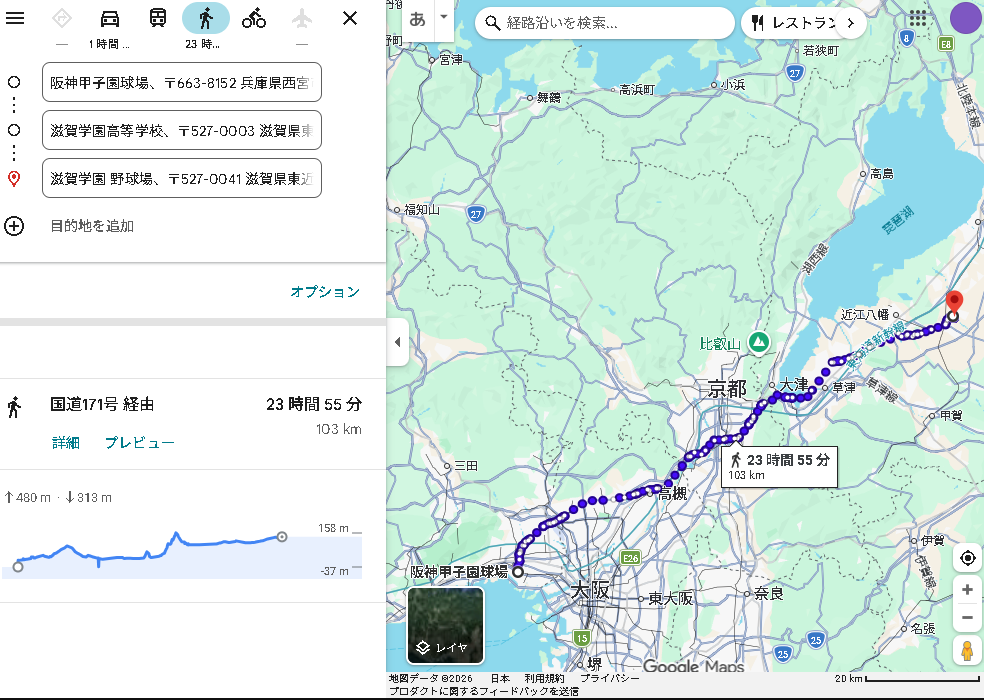
Task: Select the cycling travel mode
Action: coord(254,18)
